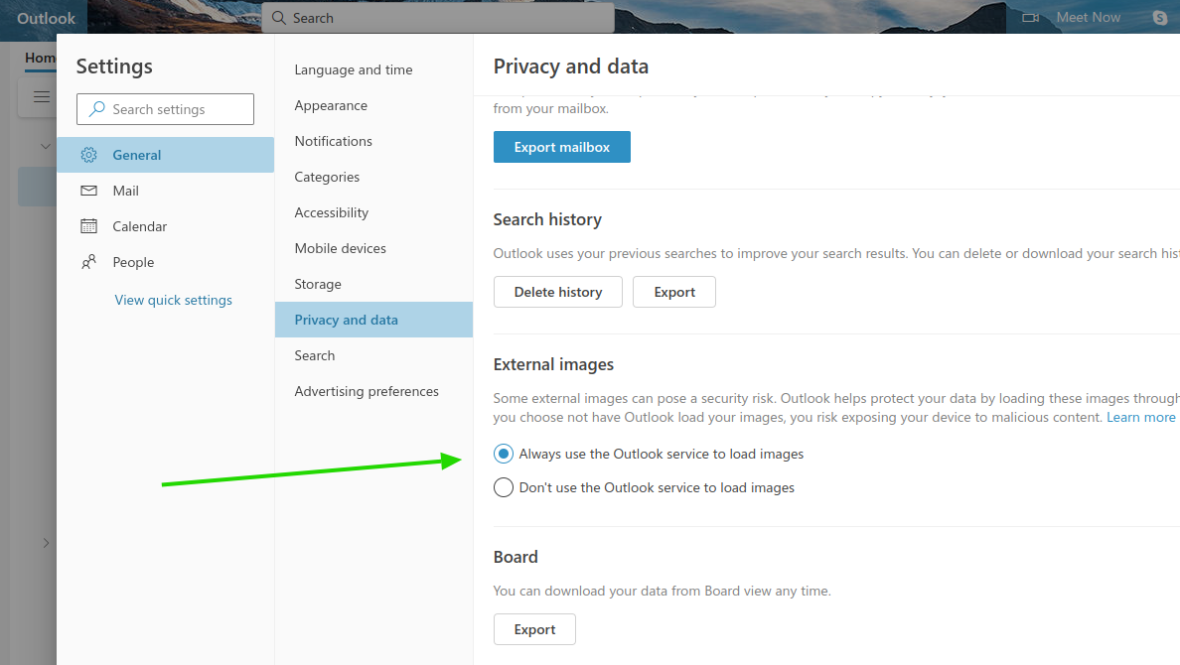Image resolution: width=1180 pixels, height=665 pixels.
Task: Collapse the downward chevron near the top left
Action: (44, 146)
